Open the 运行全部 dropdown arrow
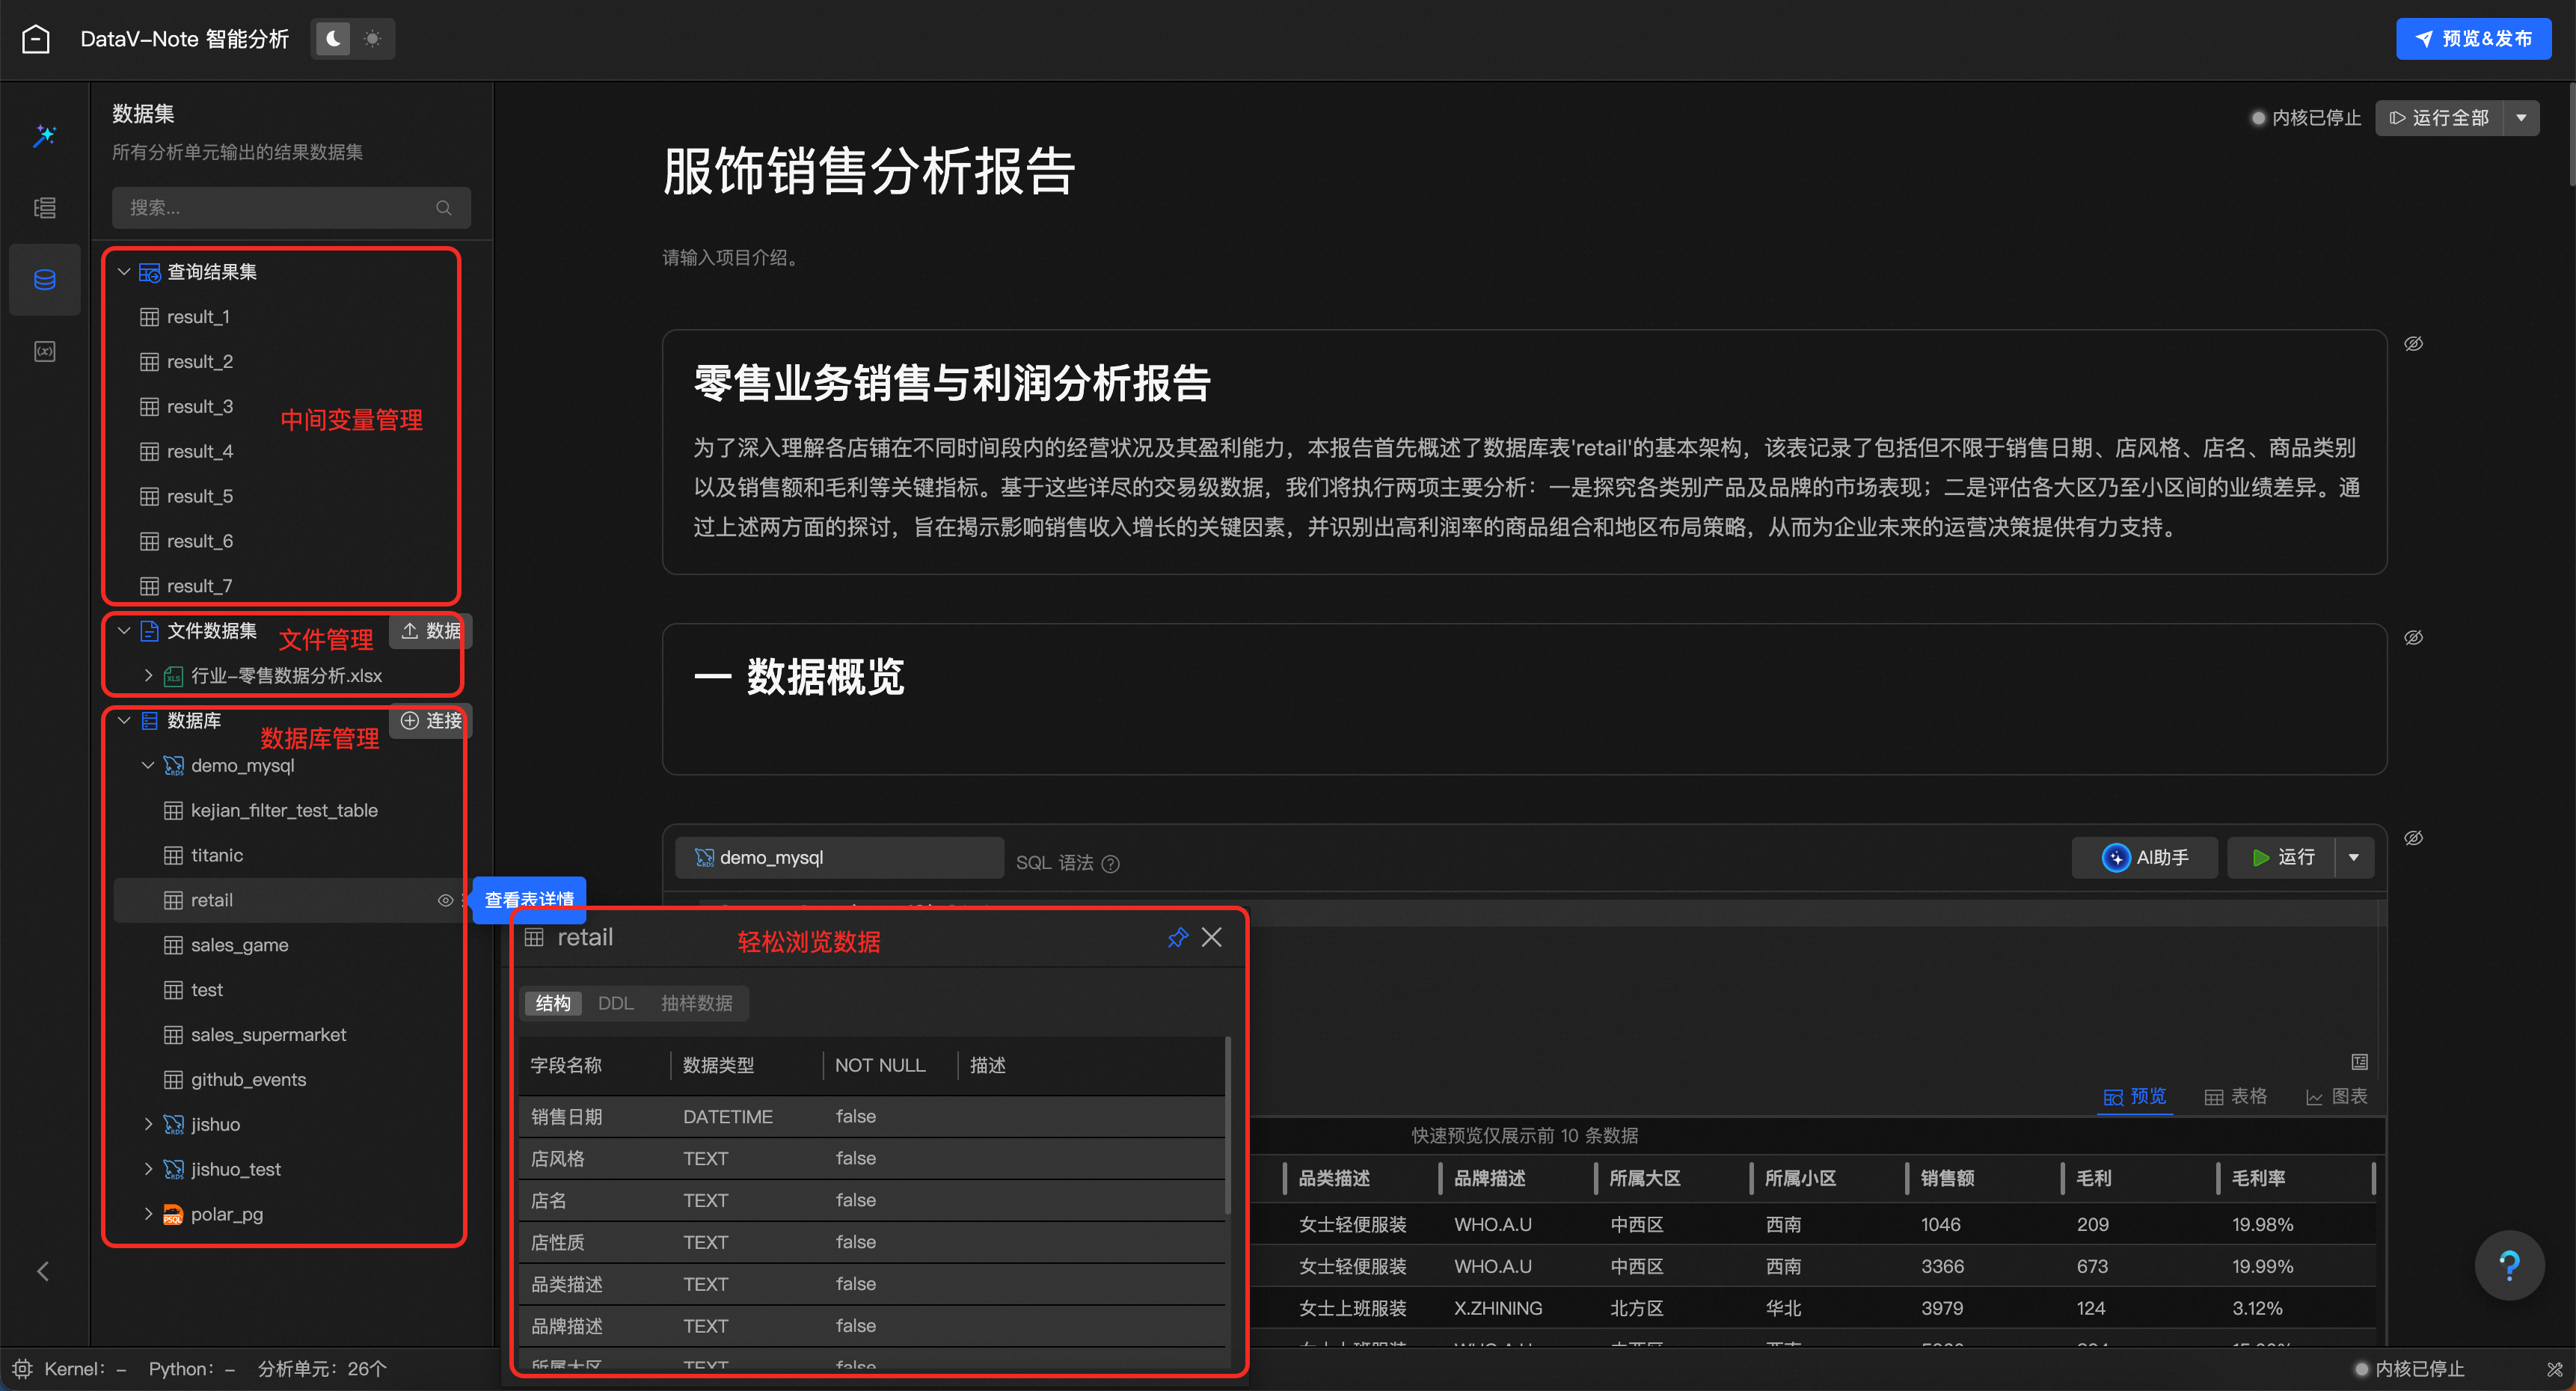This screenshot has width=2576, height=1391. (2521, 117)
